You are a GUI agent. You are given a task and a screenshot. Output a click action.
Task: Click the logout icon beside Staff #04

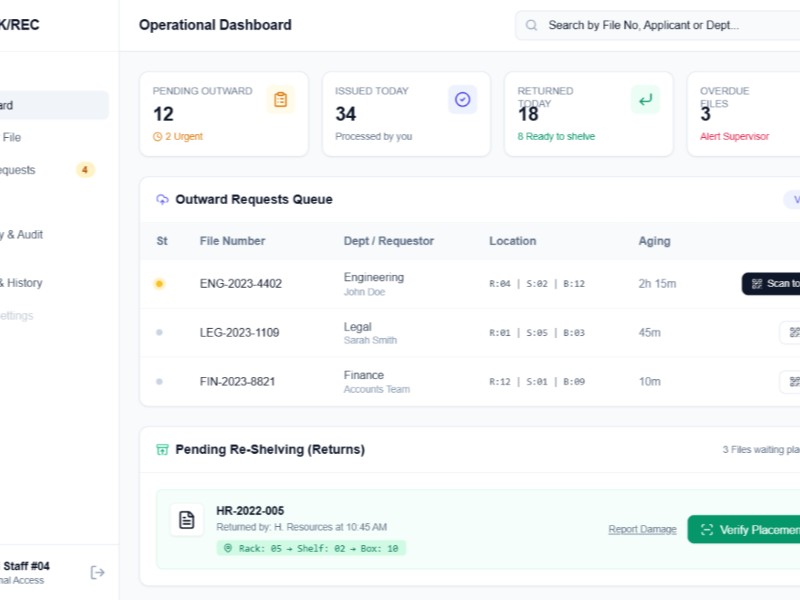tap(97, 572)
